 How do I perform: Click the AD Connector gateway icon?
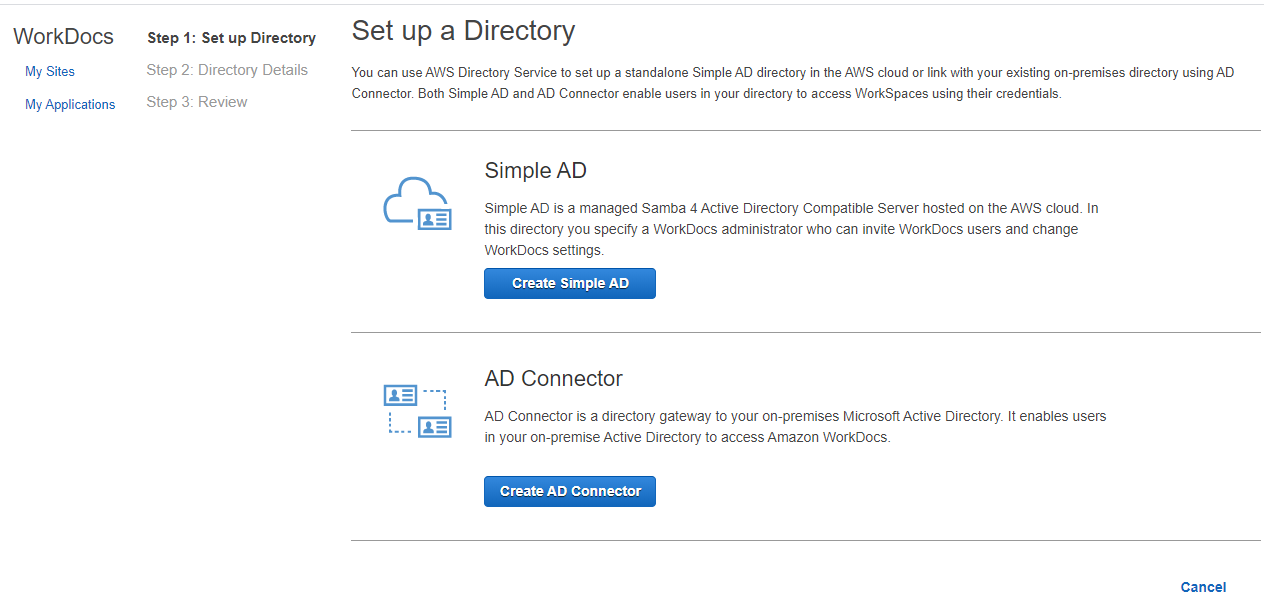click(418, 411)
